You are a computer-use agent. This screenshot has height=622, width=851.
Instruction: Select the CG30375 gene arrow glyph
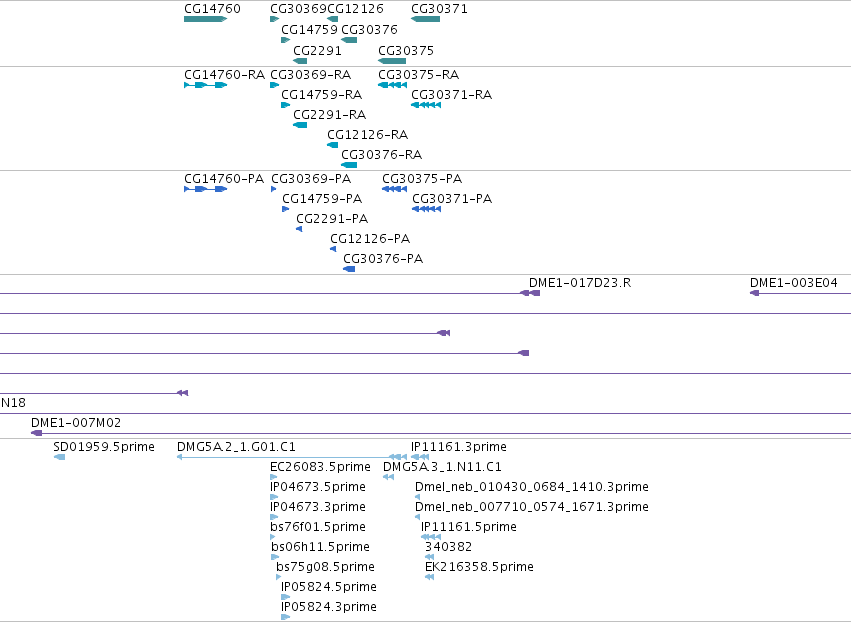click(x=392, y=61)
